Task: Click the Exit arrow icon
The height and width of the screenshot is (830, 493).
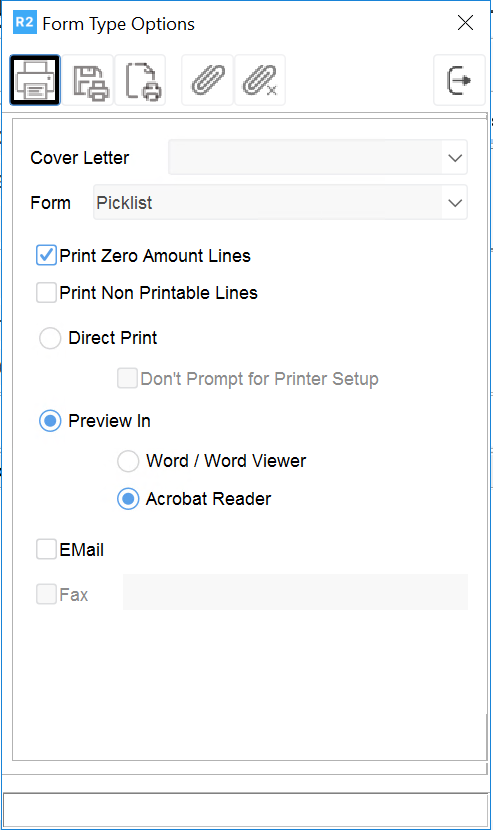Action: [x=459, y=80]
